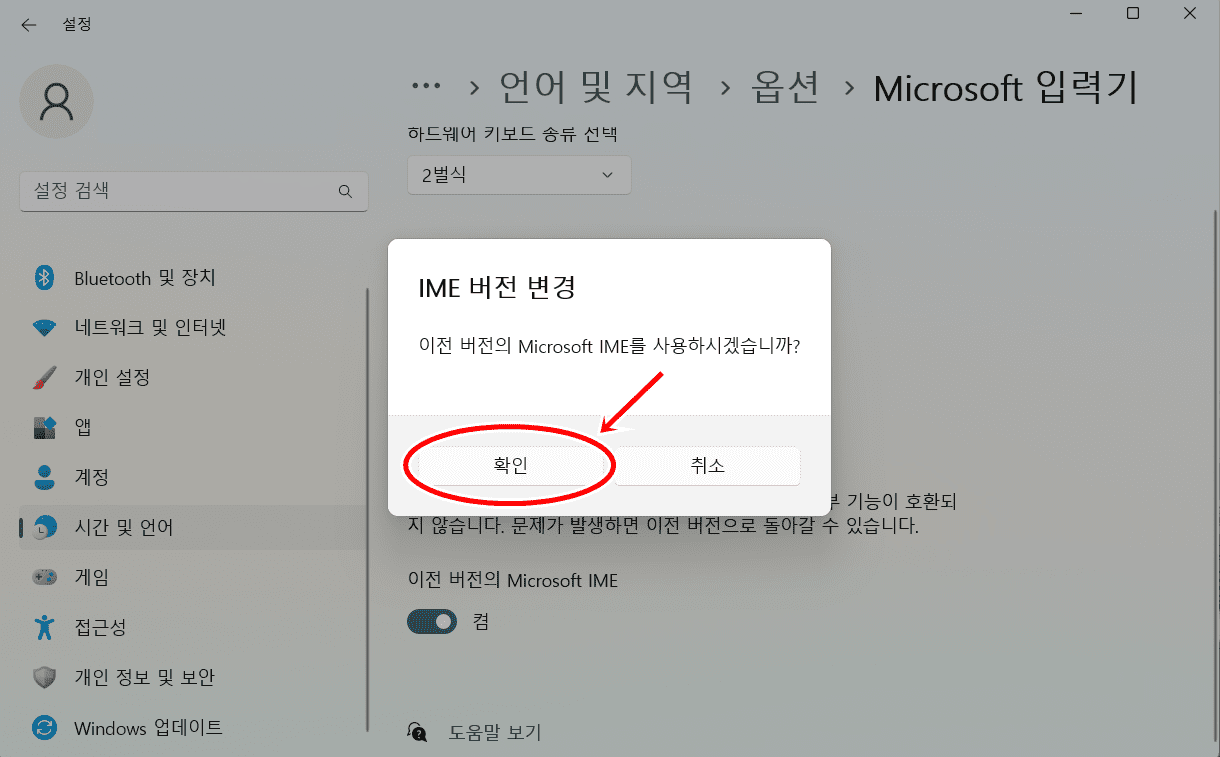This screenshot has width=1220, height=757.
Task: Confirm with the 확인 button
Action: (510, 466)
